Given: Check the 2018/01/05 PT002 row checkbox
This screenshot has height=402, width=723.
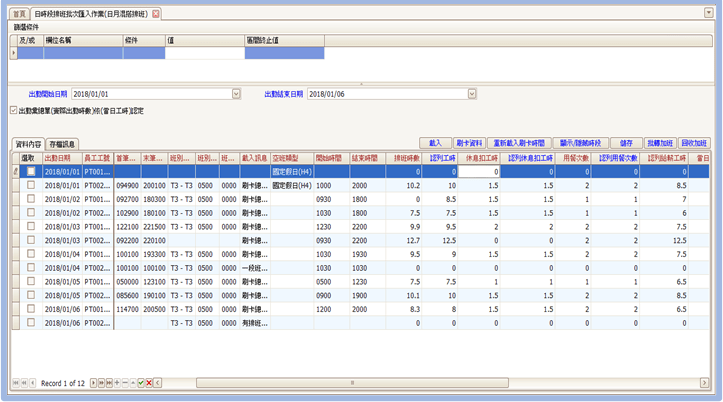Looking at the screenshot, I should (31, 295).
